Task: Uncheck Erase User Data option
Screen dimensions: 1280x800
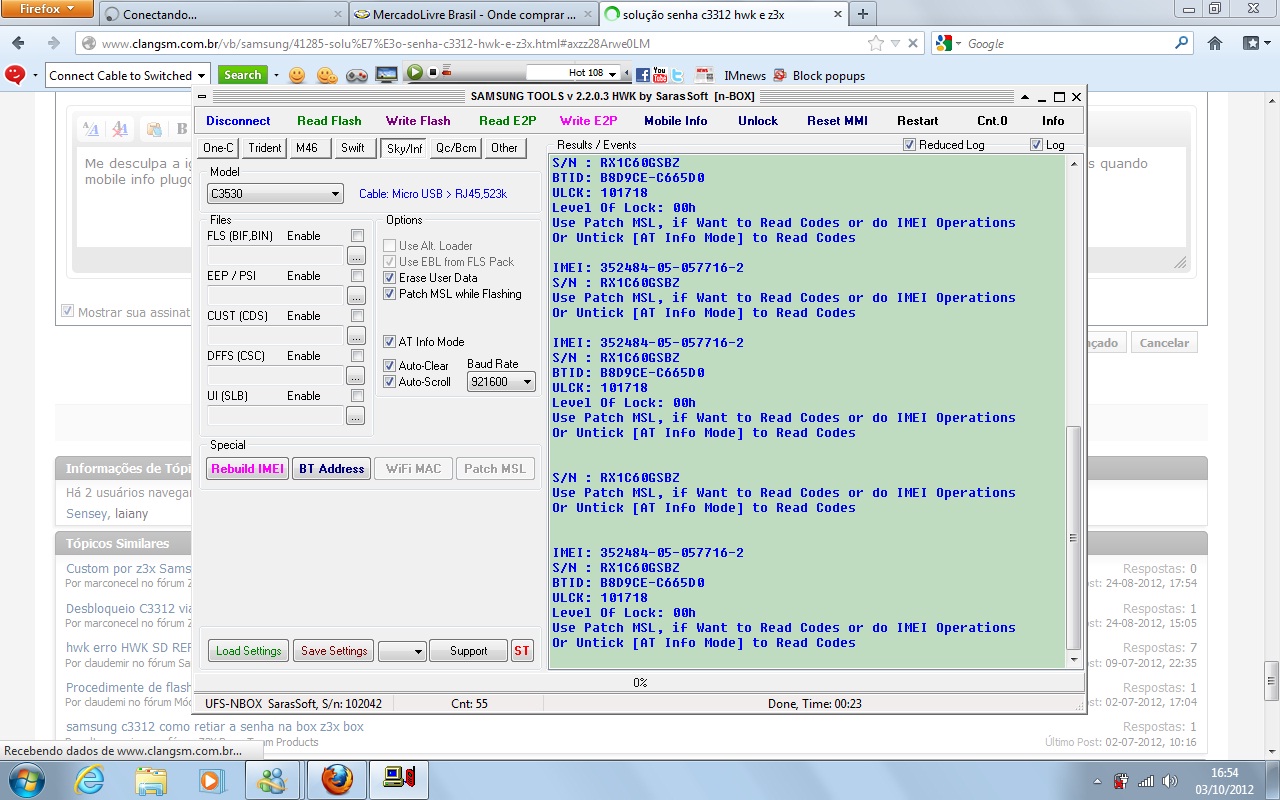Action: coord(390,278)
